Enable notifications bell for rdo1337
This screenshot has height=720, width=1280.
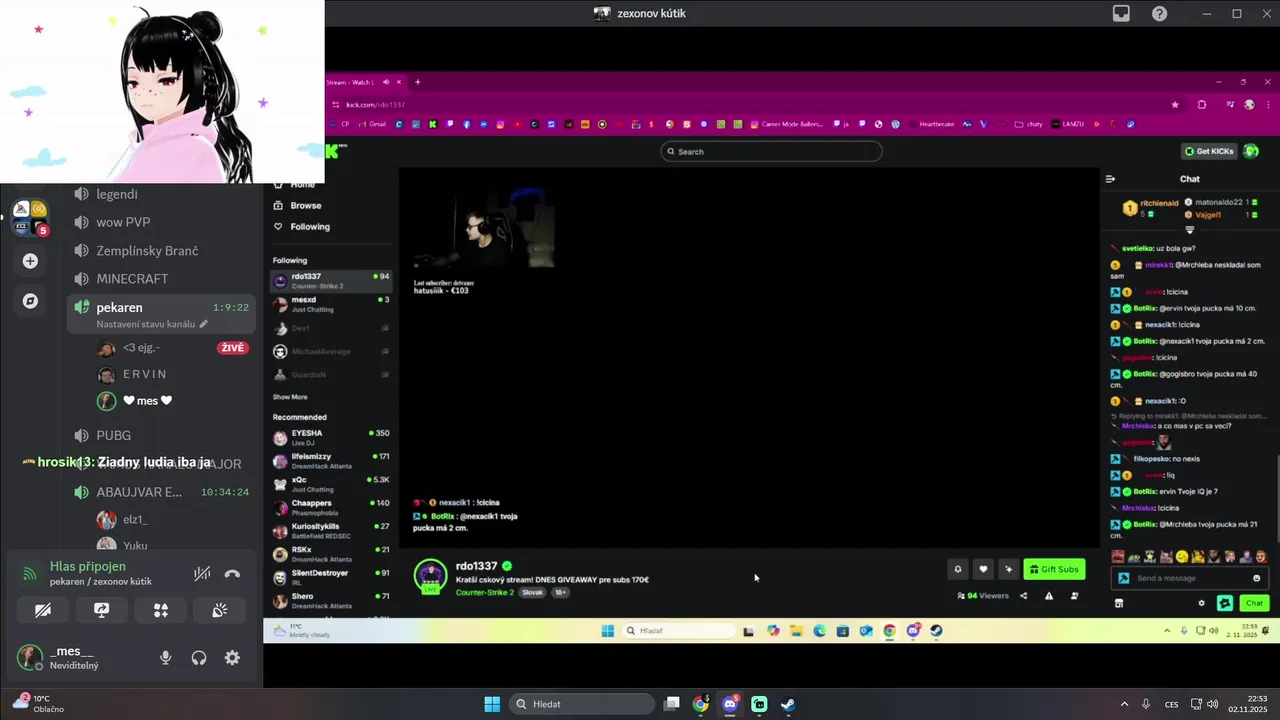957,569
